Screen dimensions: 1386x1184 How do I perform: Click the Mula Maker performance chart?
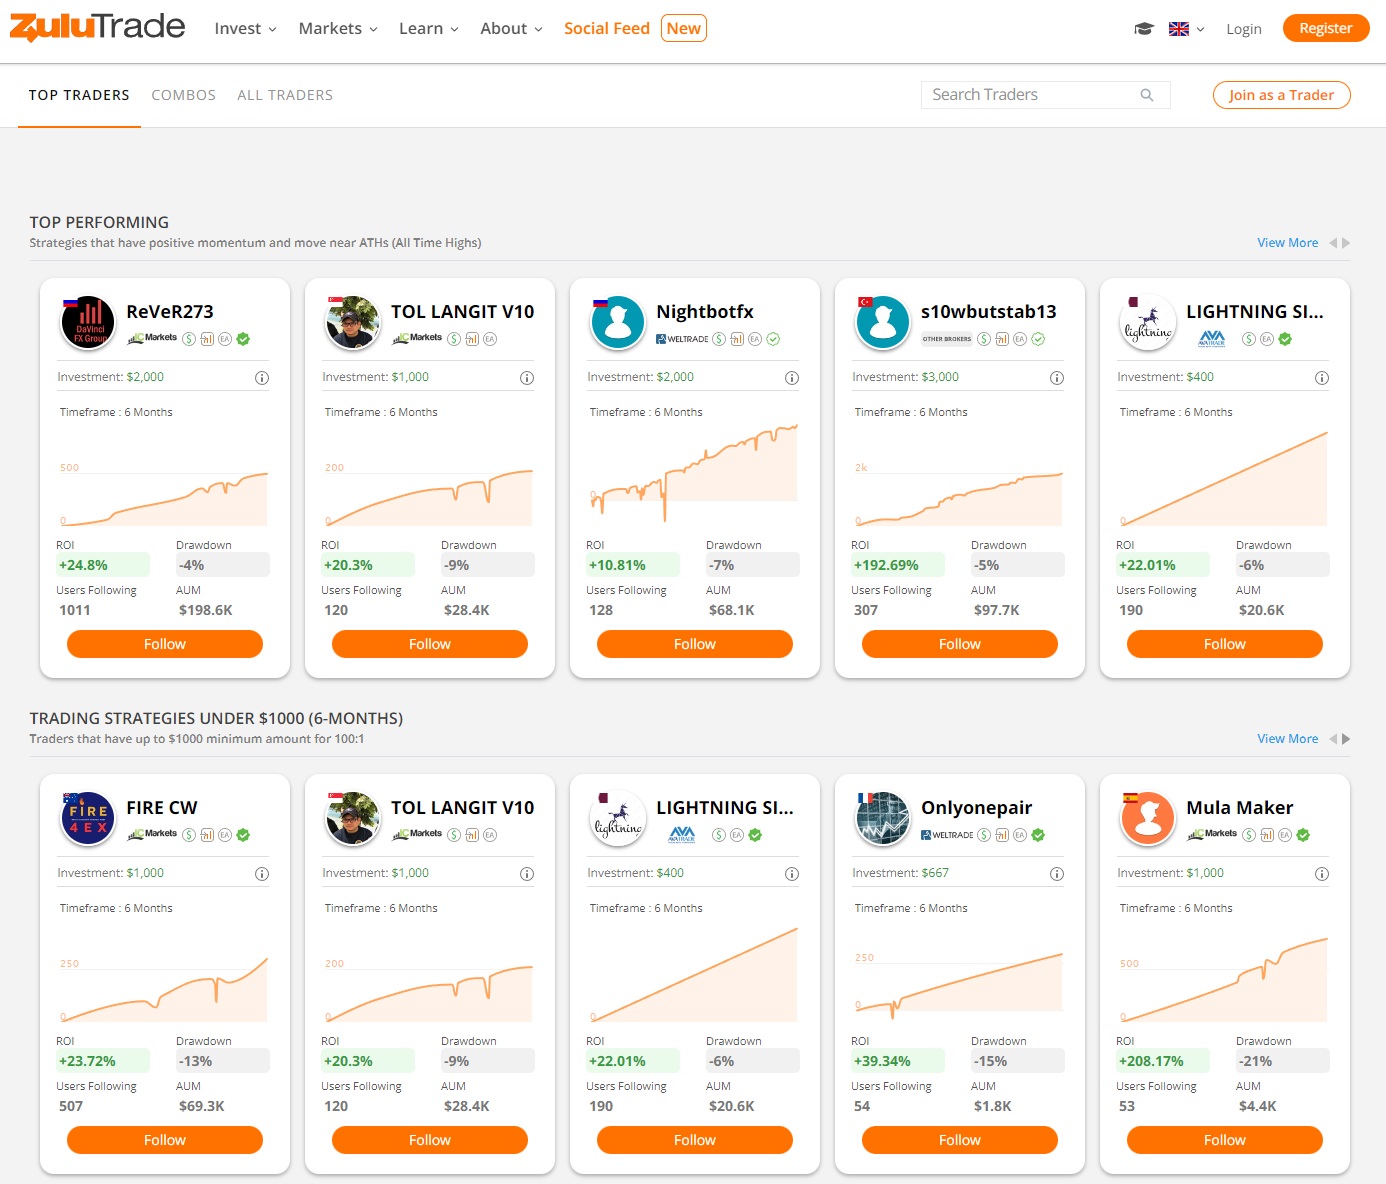tap(1225, 978)
